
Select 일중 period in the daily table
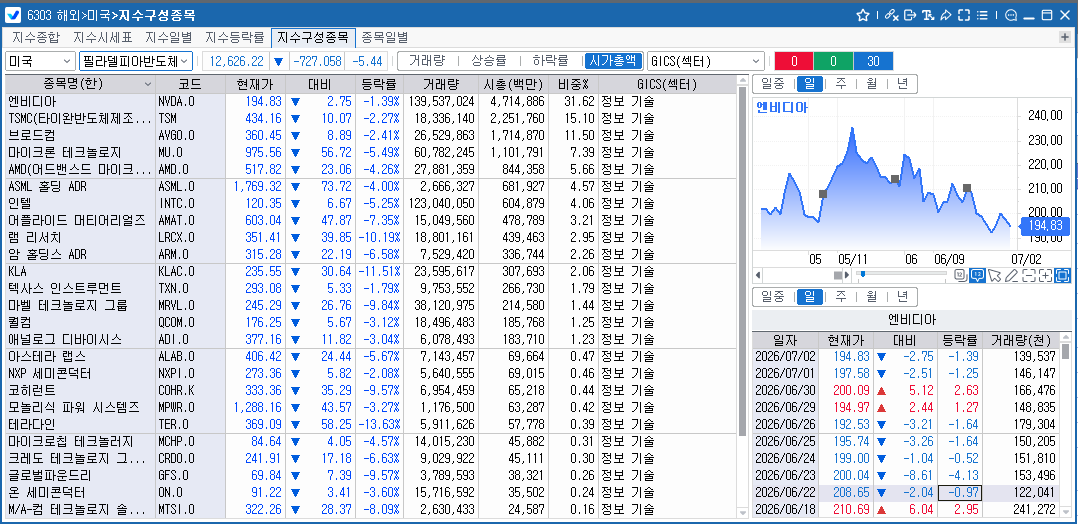coord(773,297)
